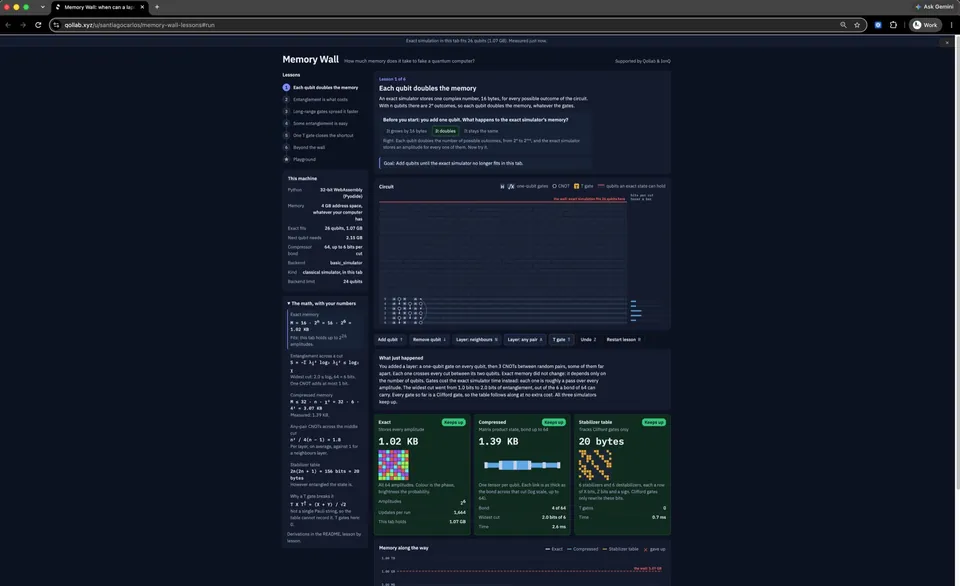This screenshot has width=960, height=586.
Task: Dismiss the exact simulation banner
Action: [x=947, y=42]
